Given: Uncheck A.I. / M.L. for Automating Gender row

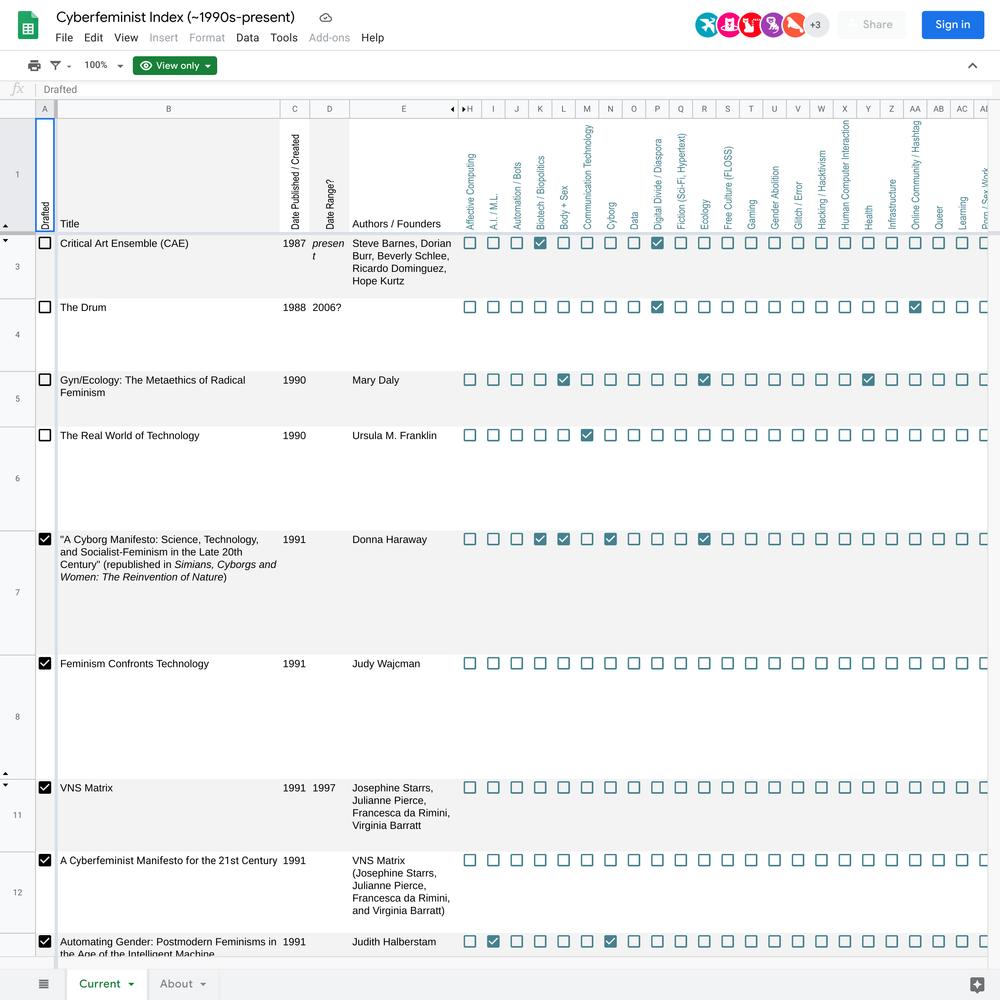Looking at the screenshot, I should point(493,941).
